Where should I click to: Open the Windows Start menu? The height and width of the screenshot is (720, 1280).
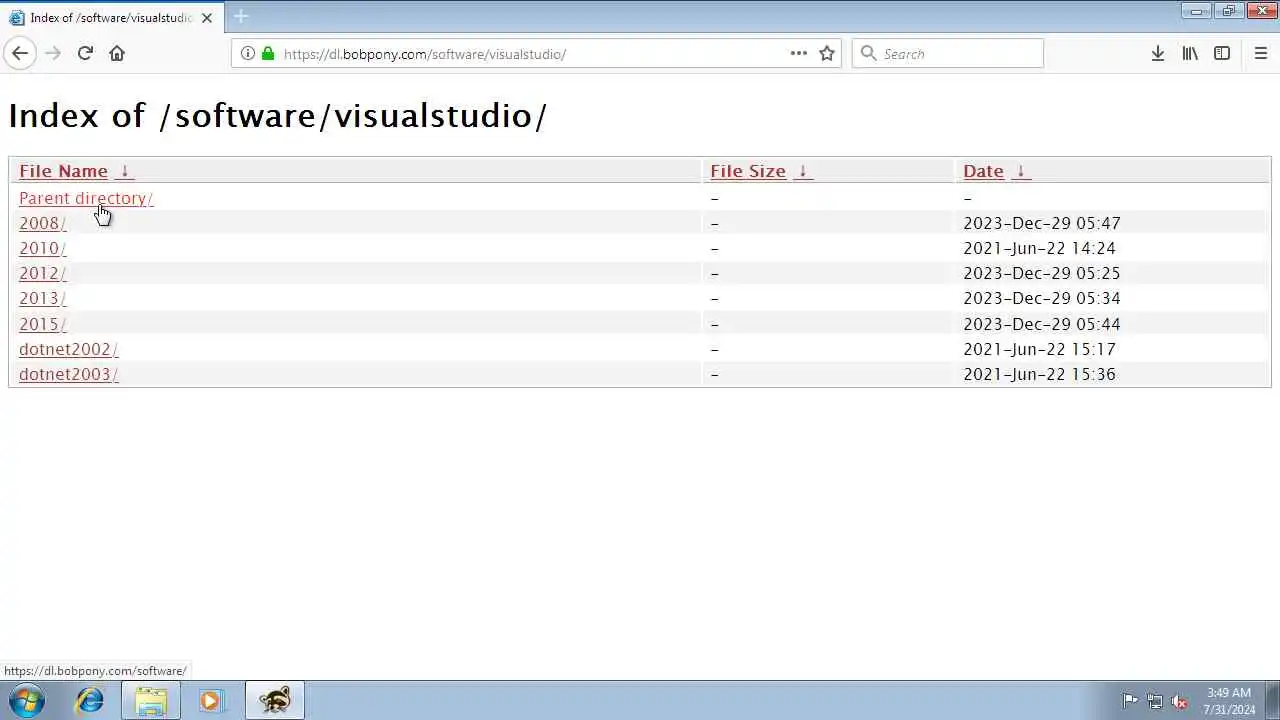pos(27,700)
